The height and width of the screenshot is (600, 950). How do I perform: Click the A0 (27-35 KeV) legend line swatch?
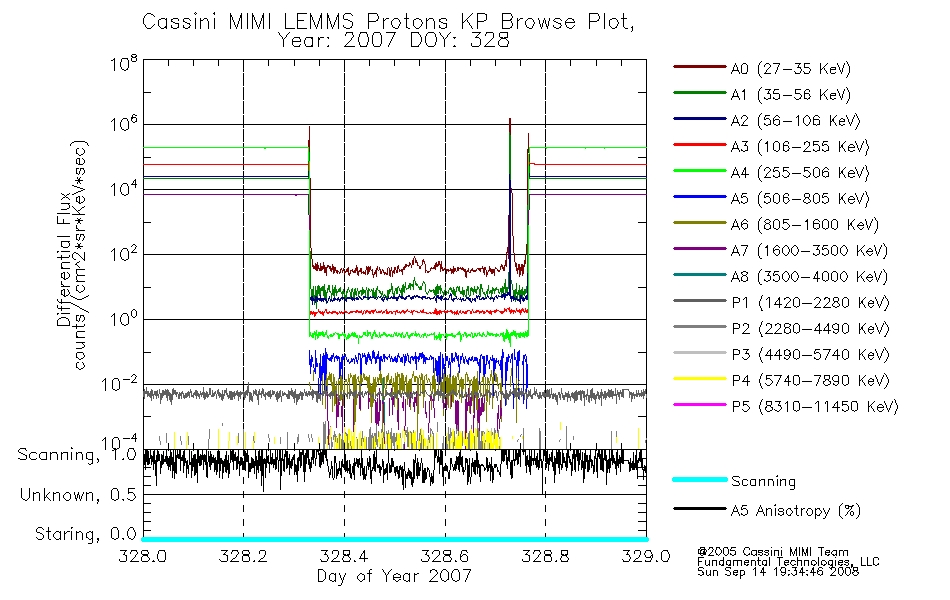[x=699, y=67]
